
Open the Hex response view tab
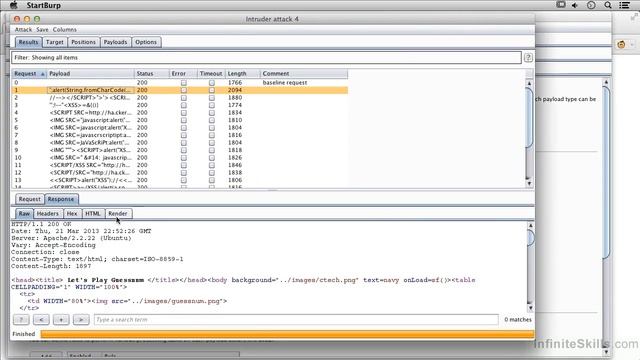[72, 213]
